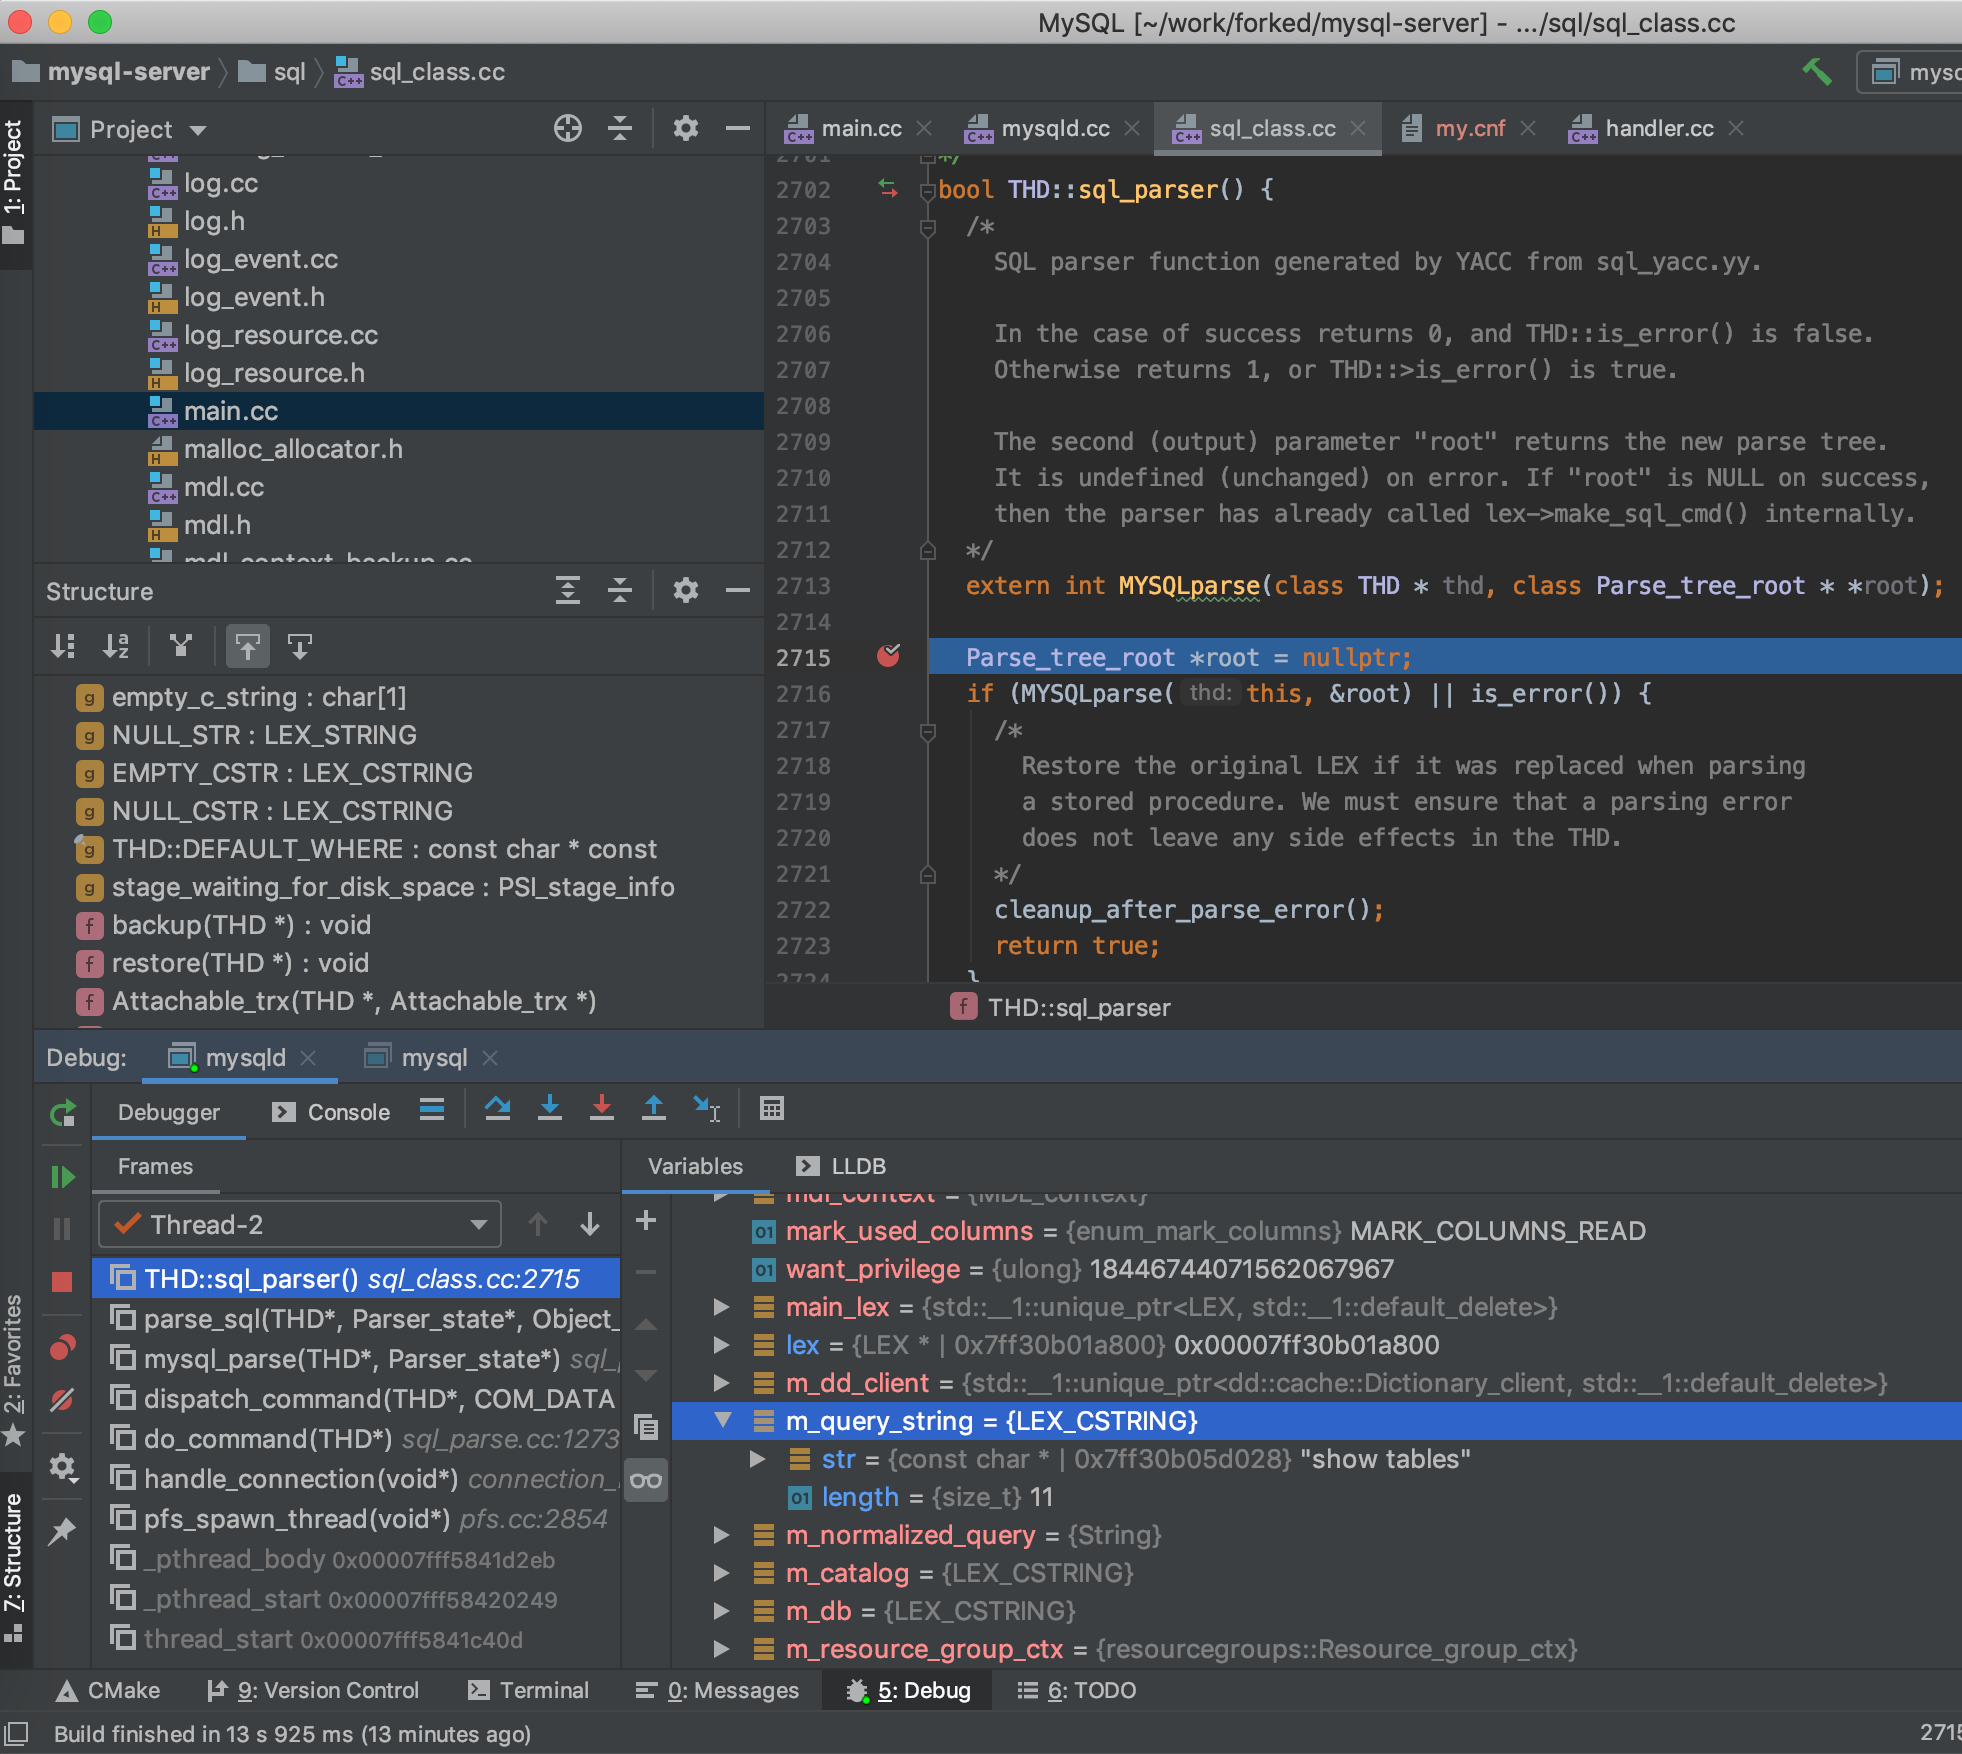
Task: Stop the debug session
Action: tap(62, 1282)
